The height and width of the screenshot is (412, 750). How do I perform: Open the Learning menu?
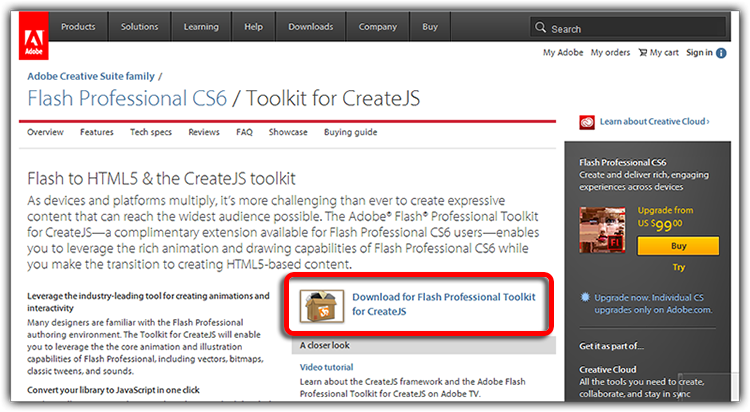201,27
